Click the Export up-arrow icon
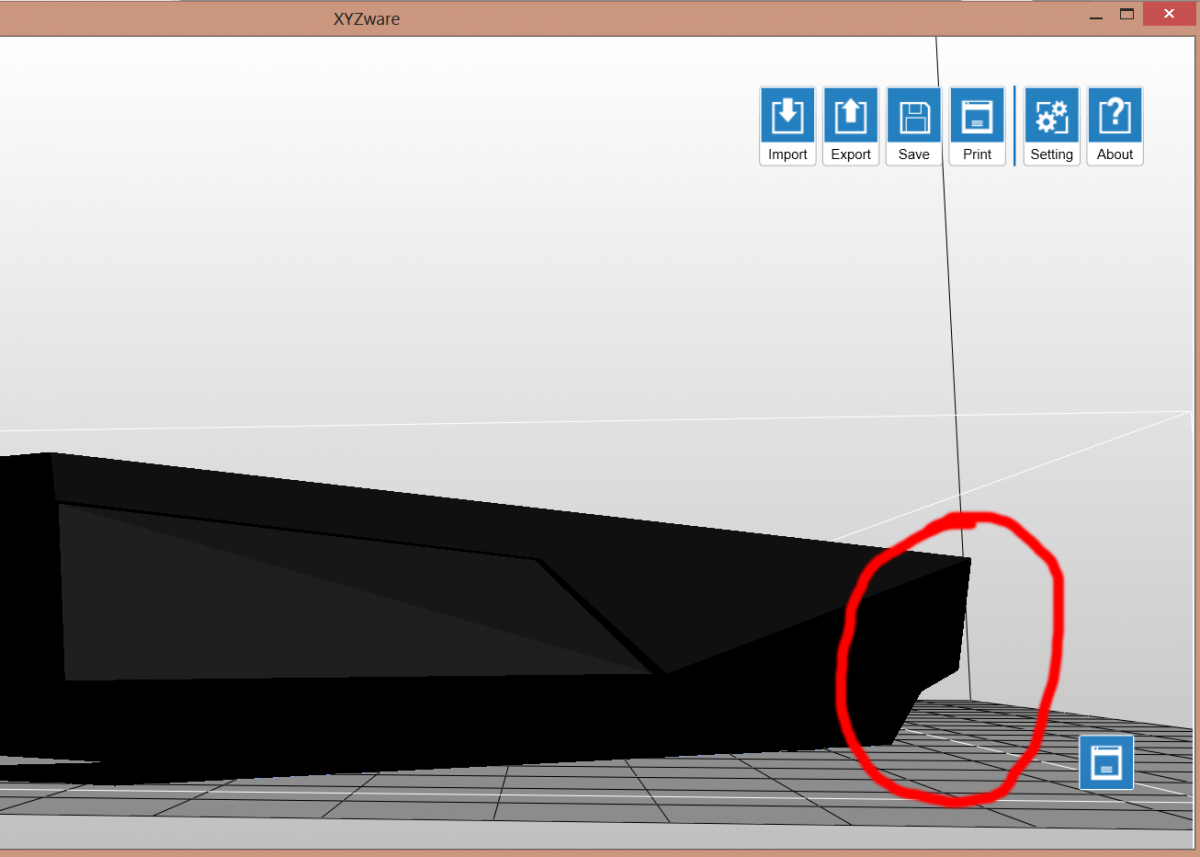The image size is (1200, 857). point(850,116)
